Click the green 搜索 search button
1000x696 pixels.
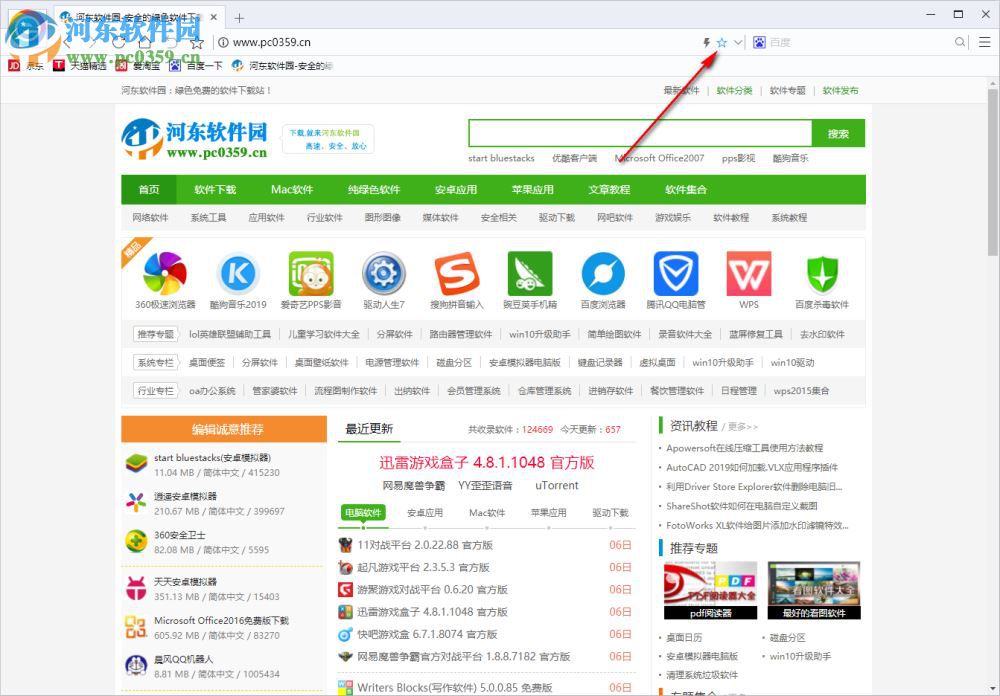[x=837, y=133]
